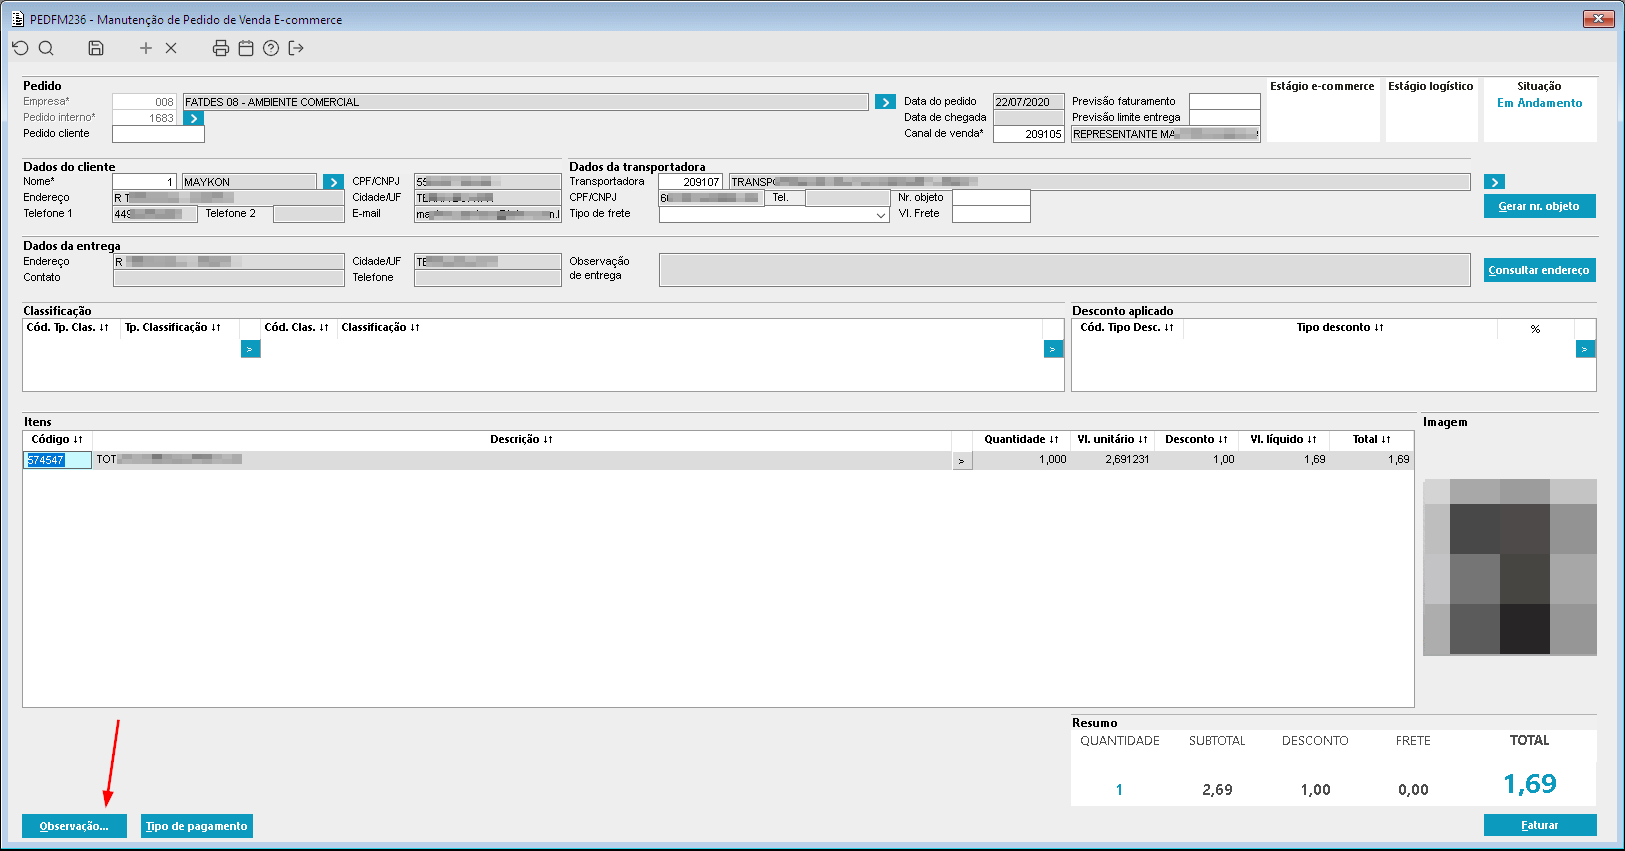Click the customer Nome code field
The image size is (1625, 851).
click(144, 182)
